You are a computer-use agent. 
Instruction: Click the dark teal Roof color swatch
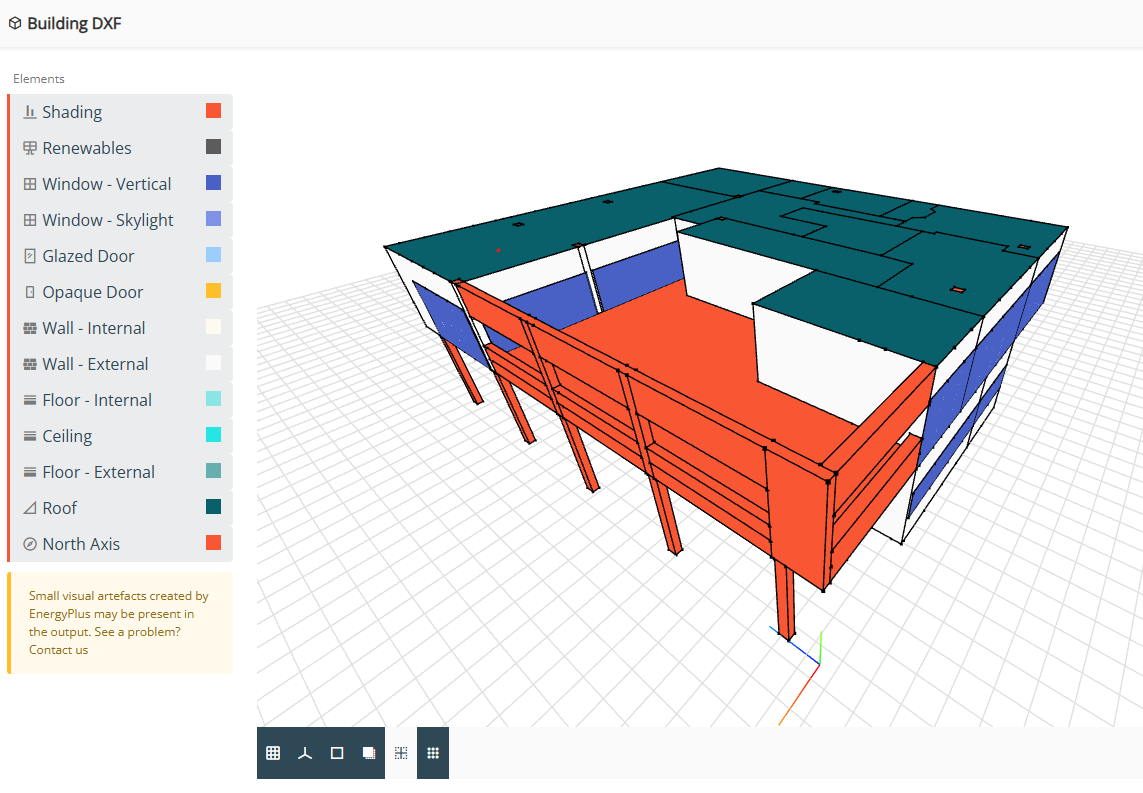[x=213, y=507]
